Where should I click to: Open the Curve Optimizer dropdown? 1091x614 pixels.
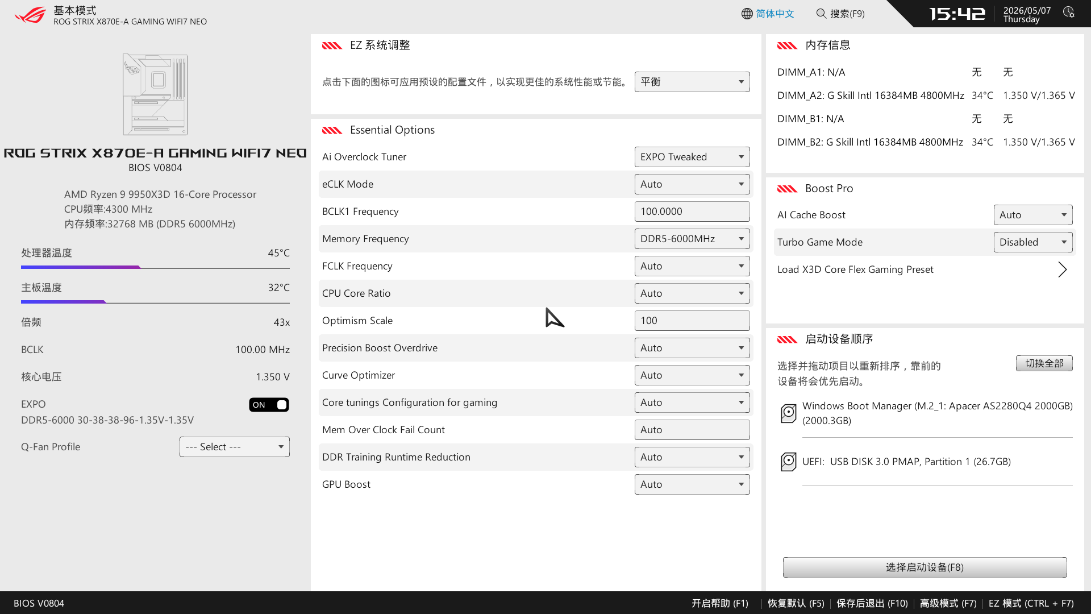coord(692,375)
